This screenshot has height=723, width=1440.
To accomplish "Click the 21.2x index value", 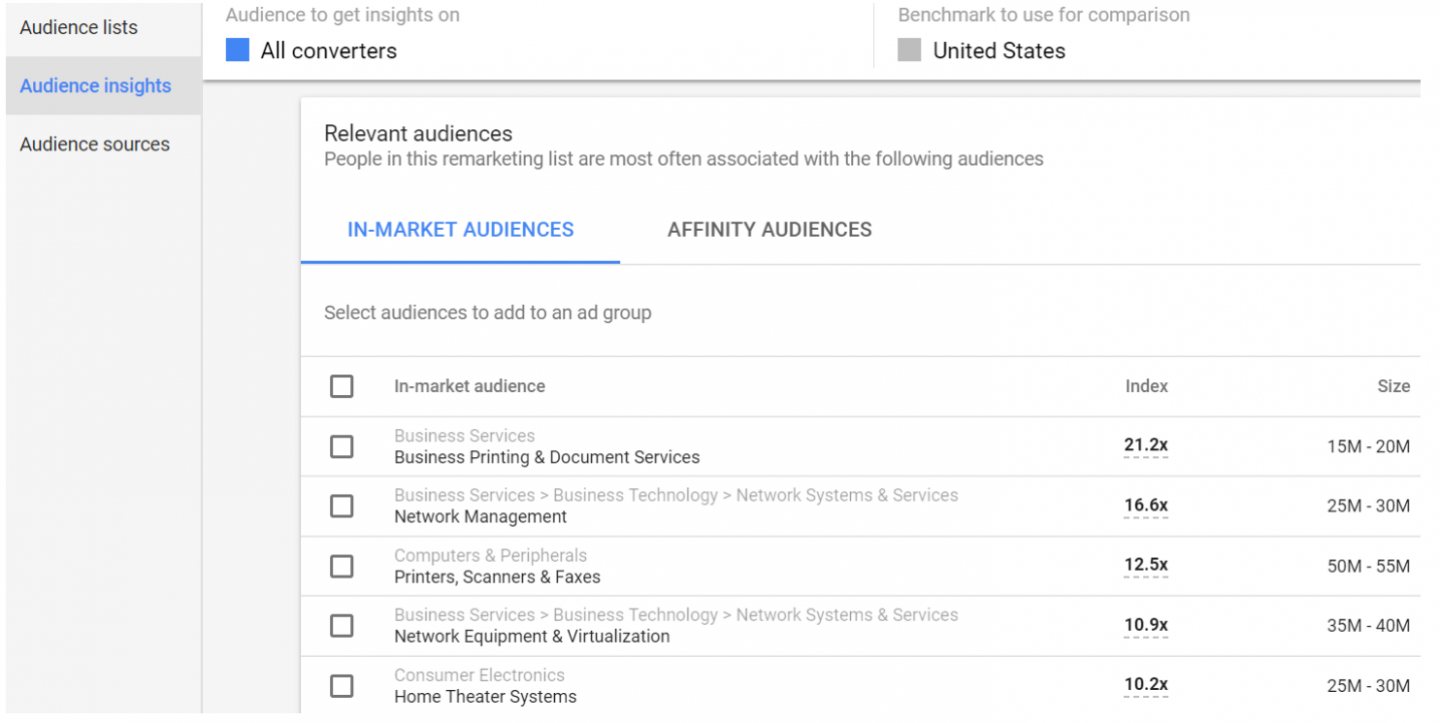I will pyautogui.click(x=1146, y=446).
